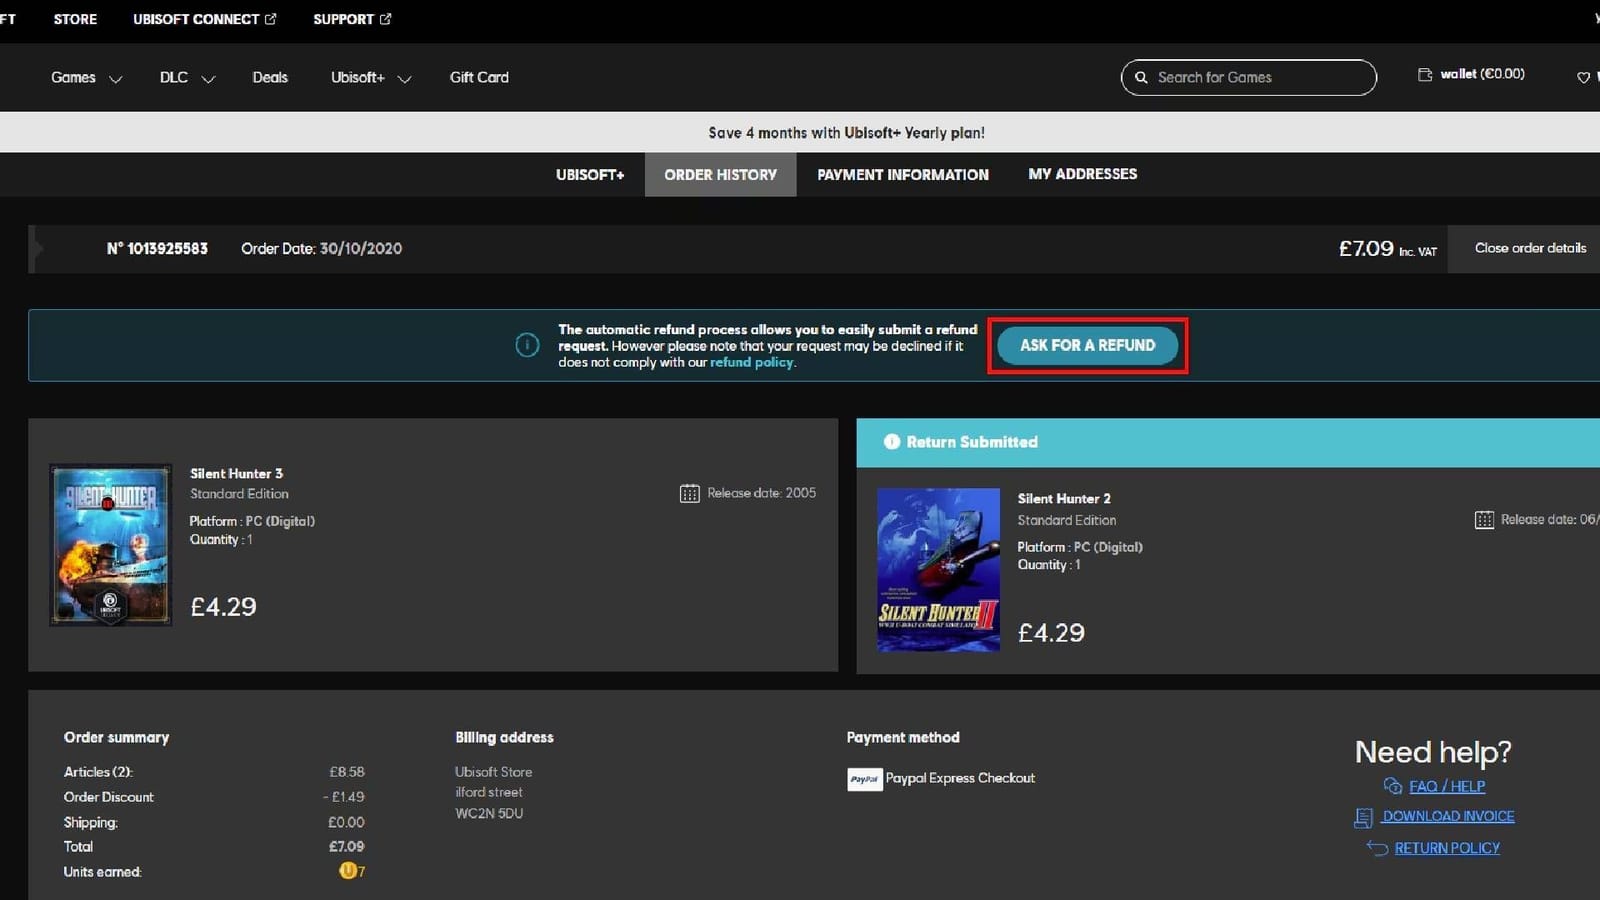Expand the Ubisoft+ navigation dropdown
The height and width of the screenshot is (900, 1600).
coord(369,77)
